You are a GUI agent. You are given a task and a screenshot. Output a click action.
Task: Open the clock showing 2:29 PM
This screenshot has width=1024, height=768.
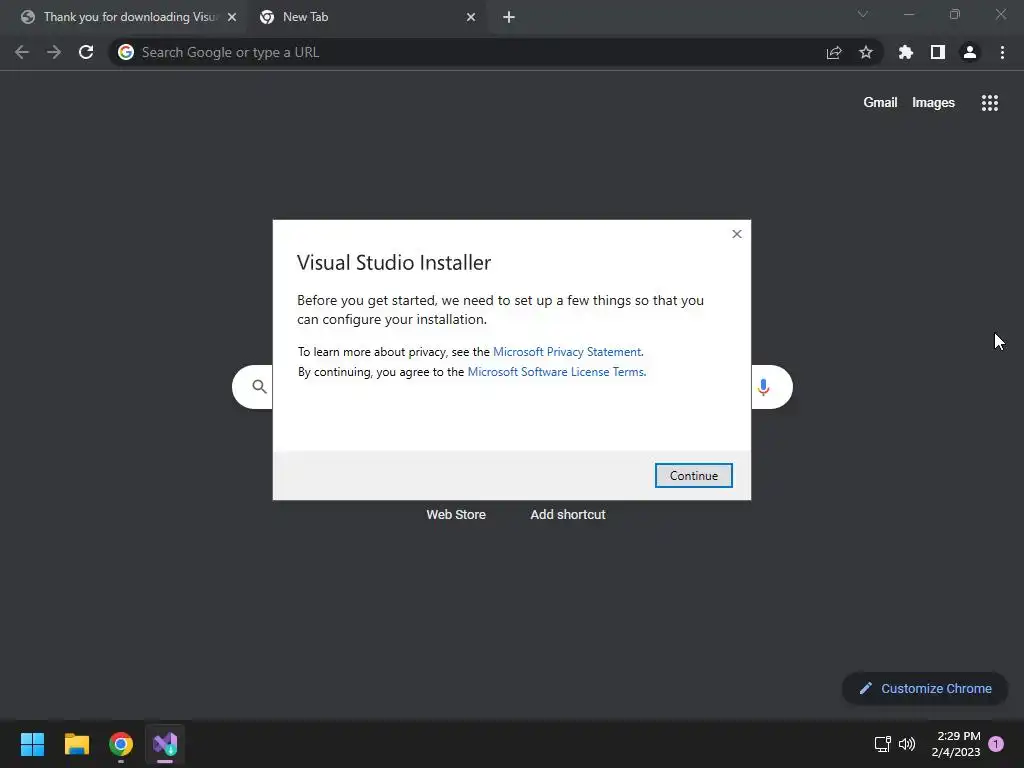point(956,744)
